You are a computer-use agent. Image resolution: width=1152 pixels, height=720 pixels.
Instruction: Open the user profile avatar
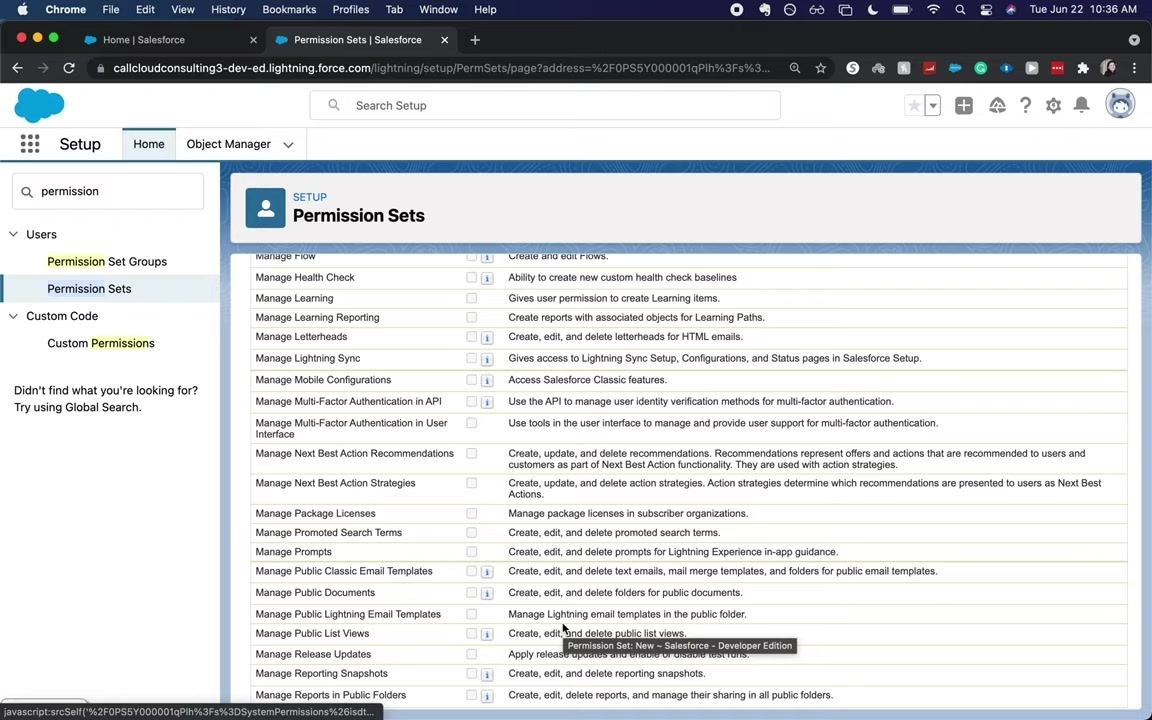pyautogui.click(x=1120, y=105)
